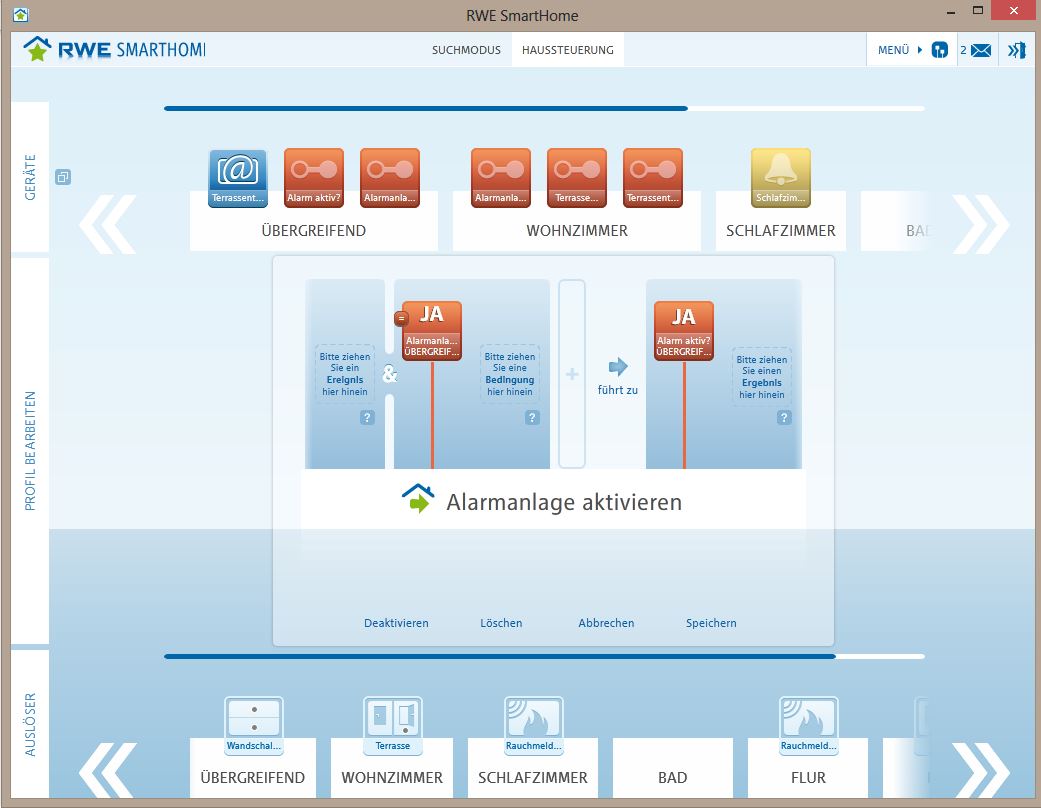Go to previous triggers with left arrows
1041x808 pixels.
click(108, 771)
